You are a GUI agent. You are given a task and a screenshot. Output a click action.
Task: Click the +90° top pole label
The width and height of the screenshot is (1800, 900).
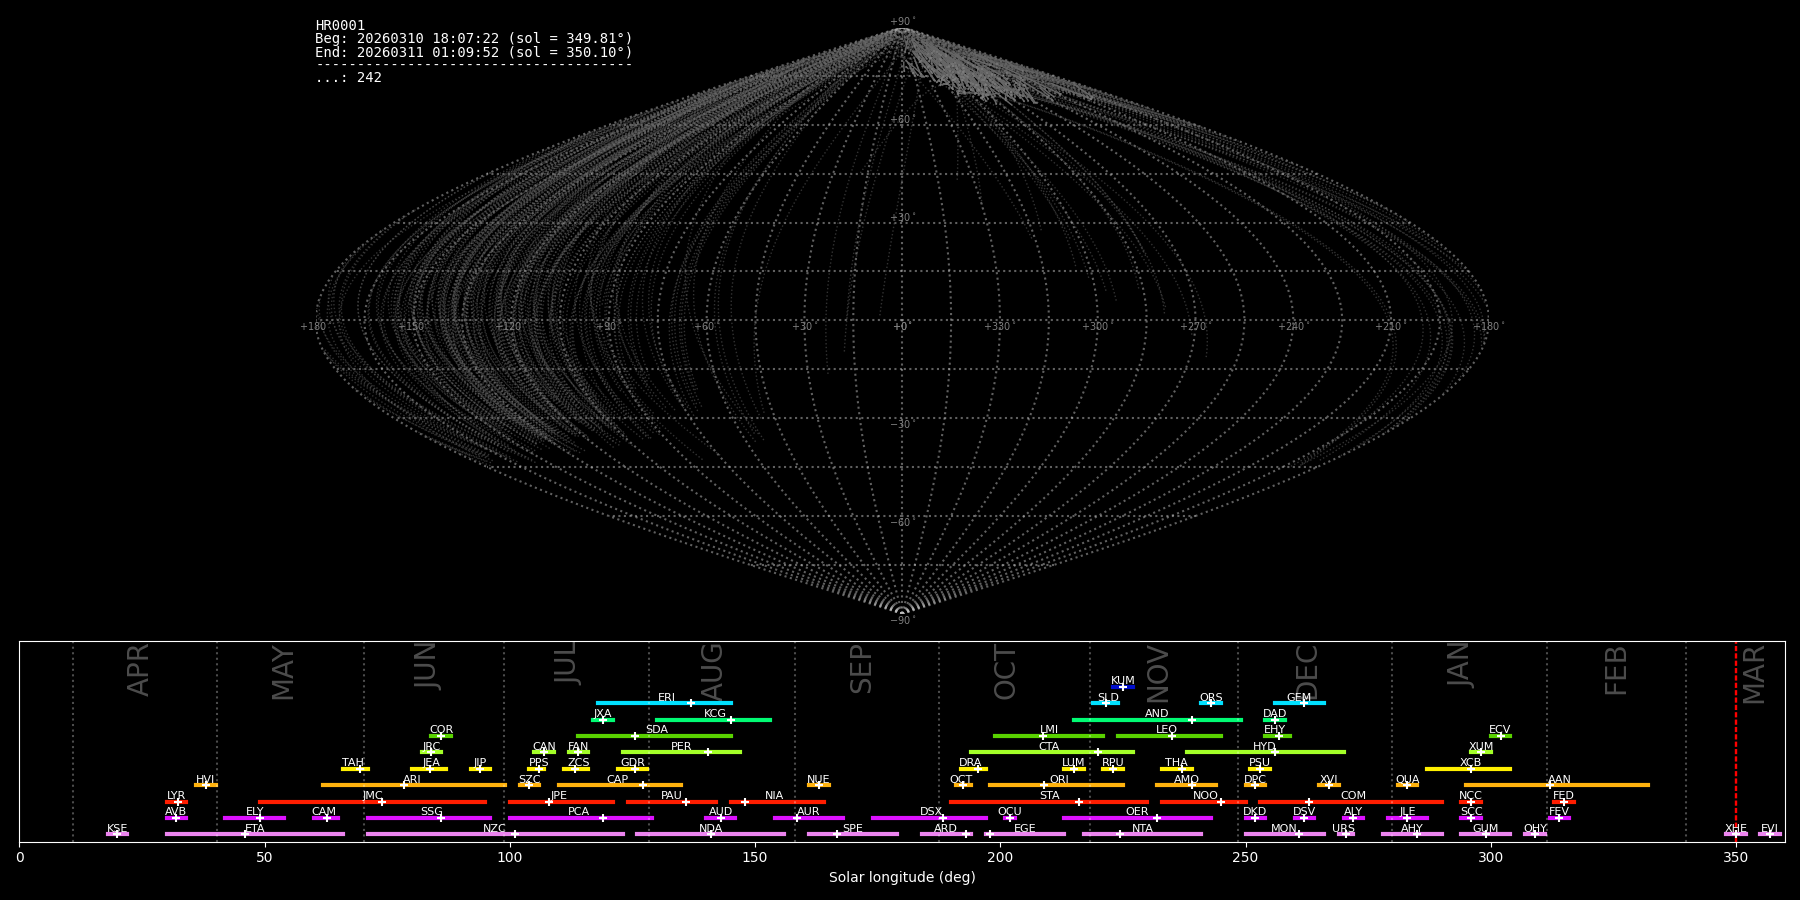pos(902,22)
